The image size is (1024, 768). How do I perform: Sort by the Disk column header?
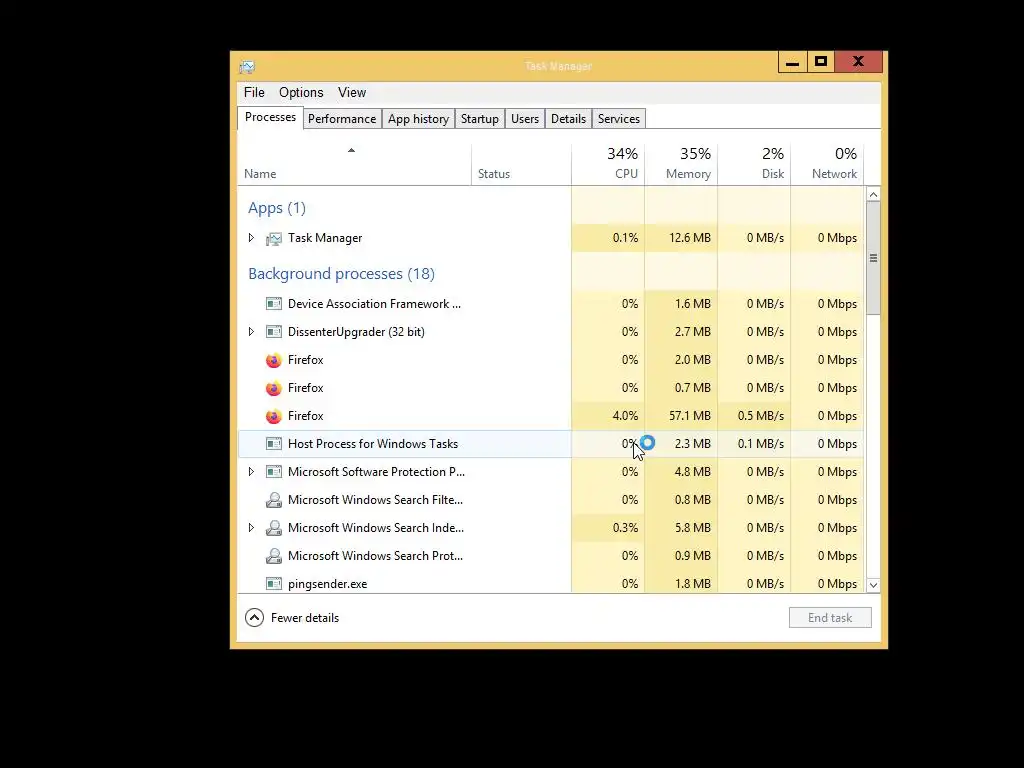click(x=754, y=165)
